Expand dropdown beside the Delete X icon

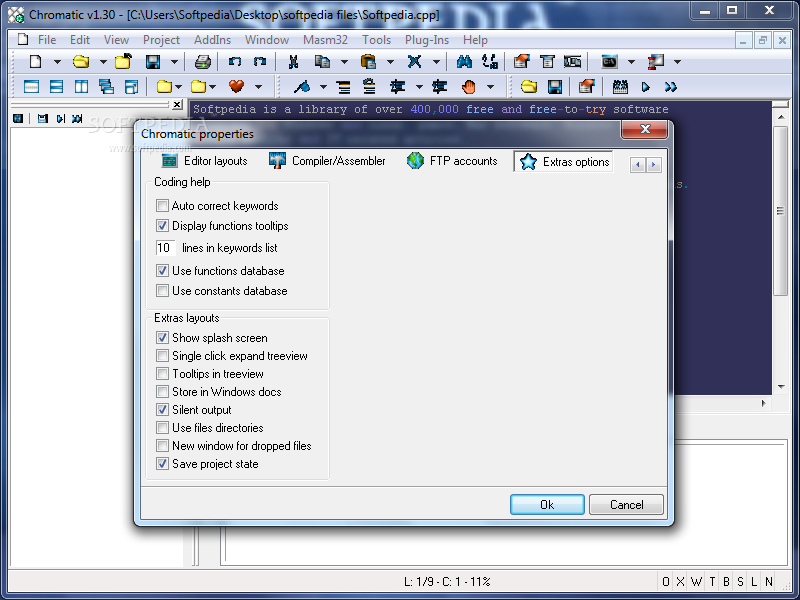436,62
